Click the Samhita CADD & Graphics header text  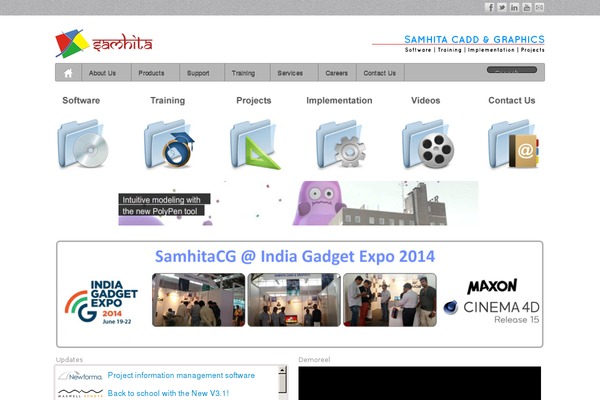coord(474,39)
